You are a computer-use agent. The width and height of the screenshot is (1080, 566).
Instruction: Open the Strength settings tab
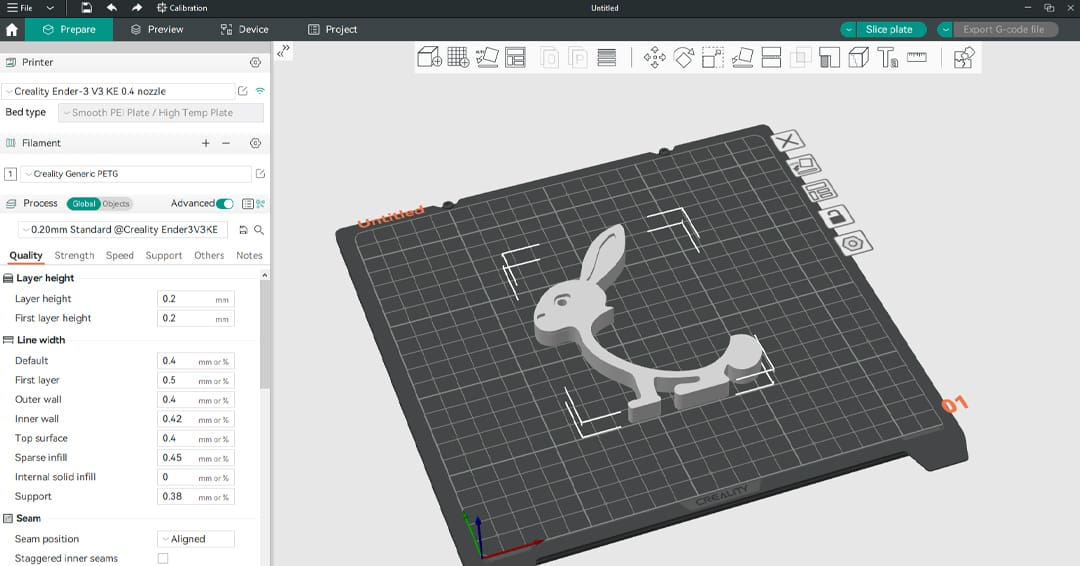point(74,256)
